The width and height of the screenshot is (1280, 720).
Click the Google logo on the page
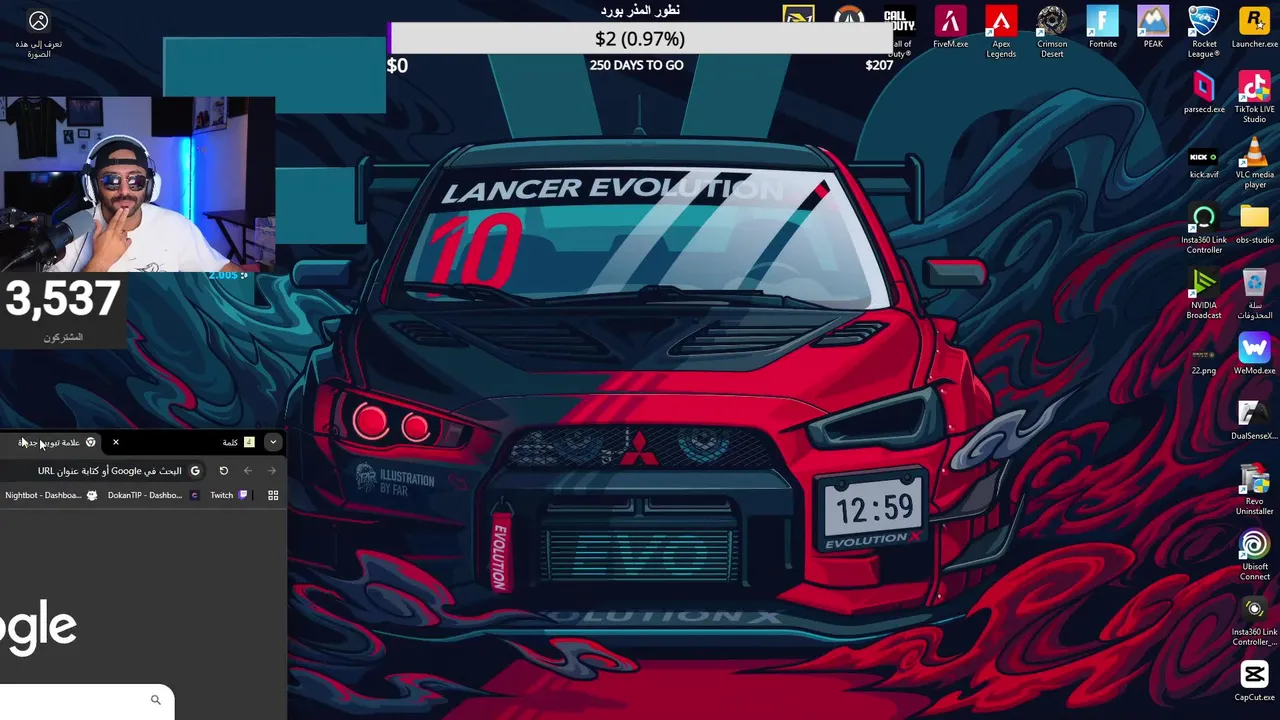pos(38,629)
